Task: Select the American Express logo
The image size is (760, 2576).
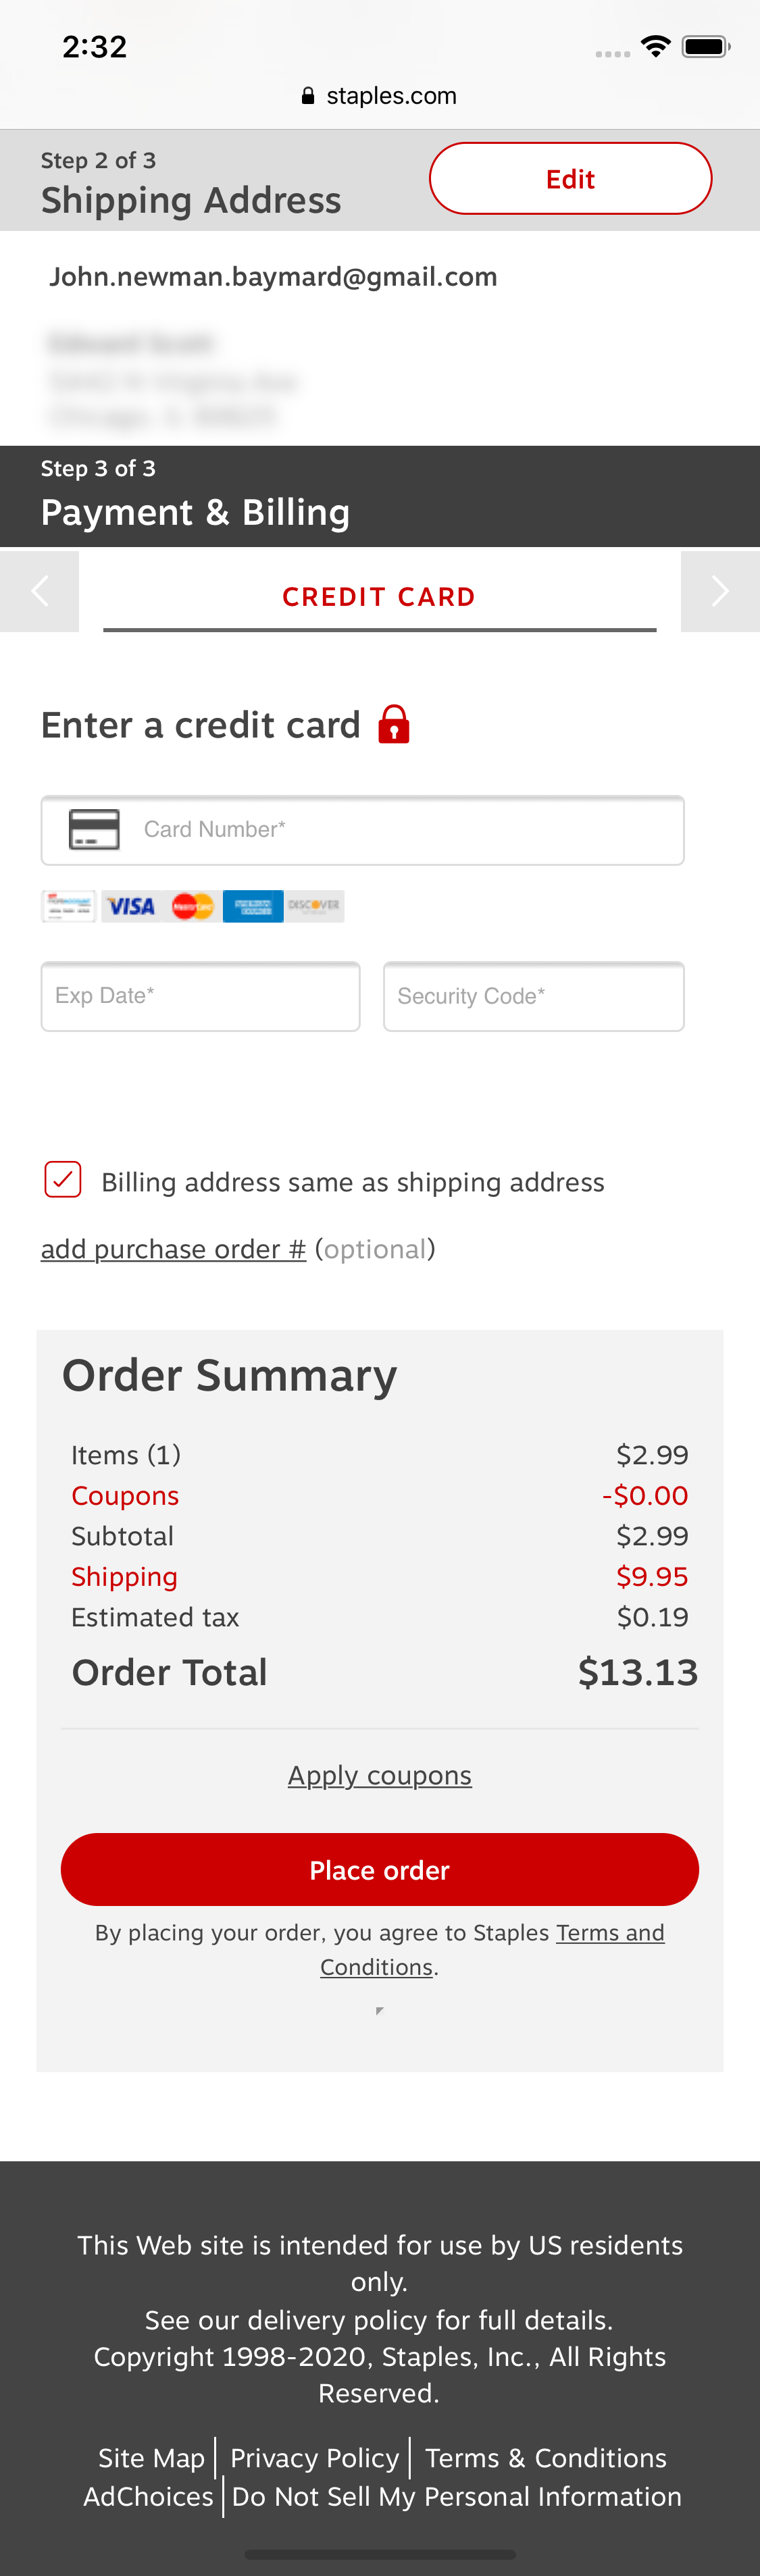Action: [x=253, y=905]
